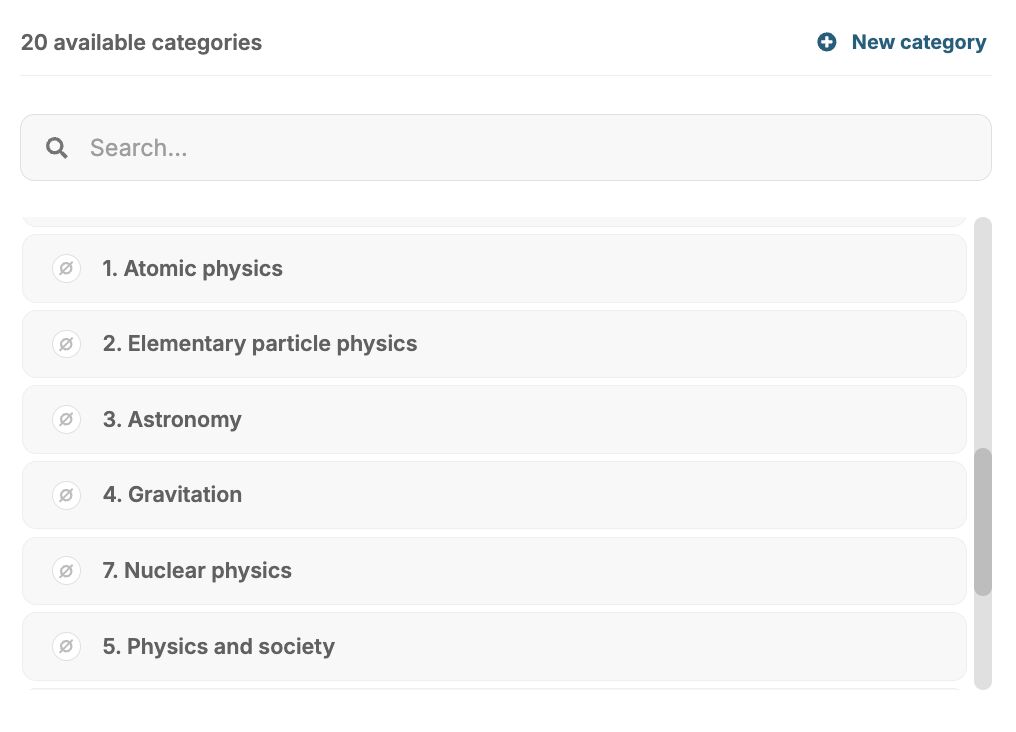Pick the '4. Gravitation' category
1016x732 pixels.
(x=172, y=495)
